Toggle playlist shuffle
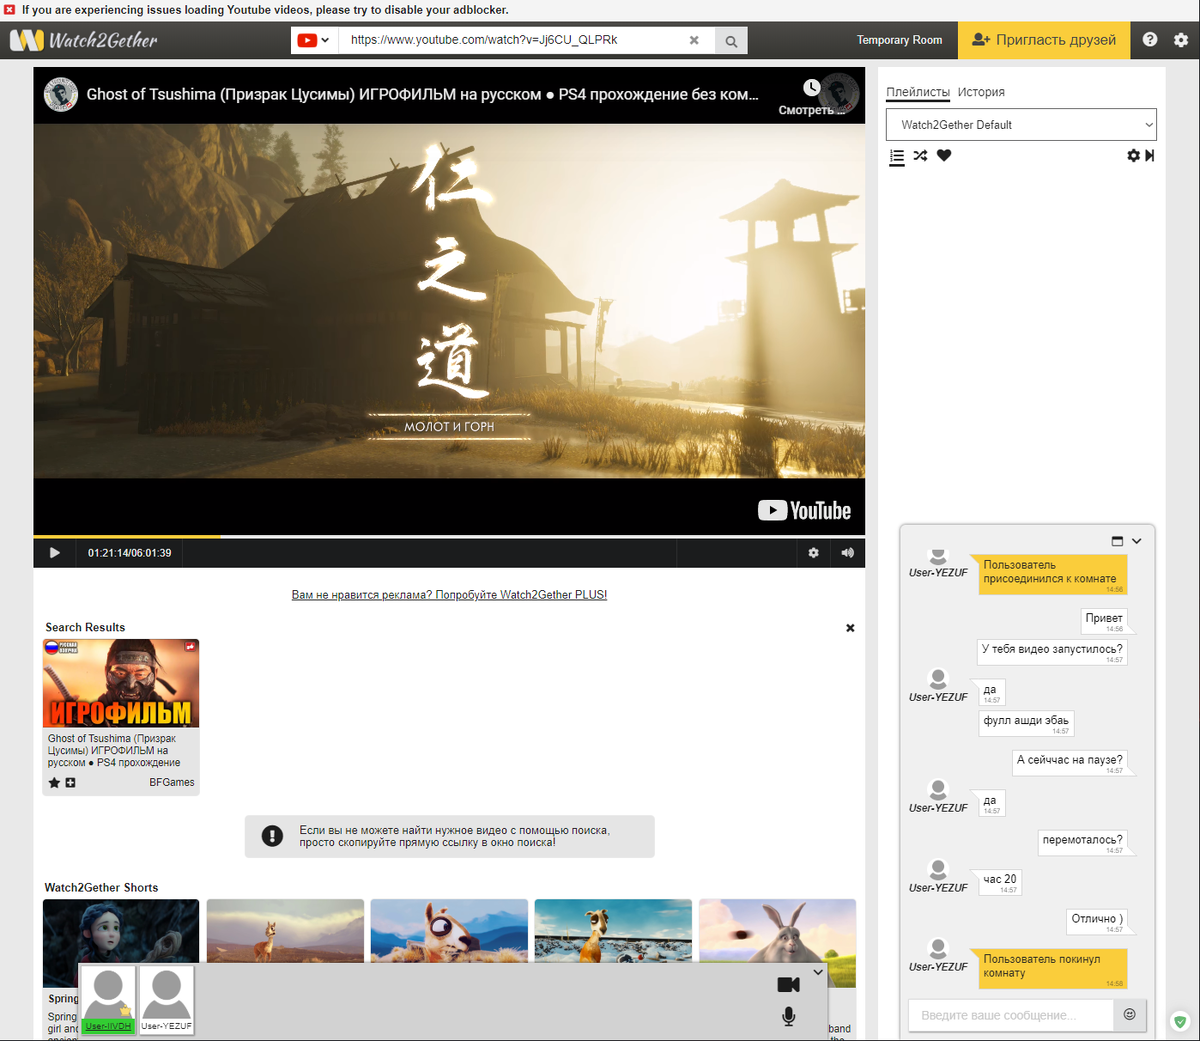1200x1041 pixels. pos(920,156)
